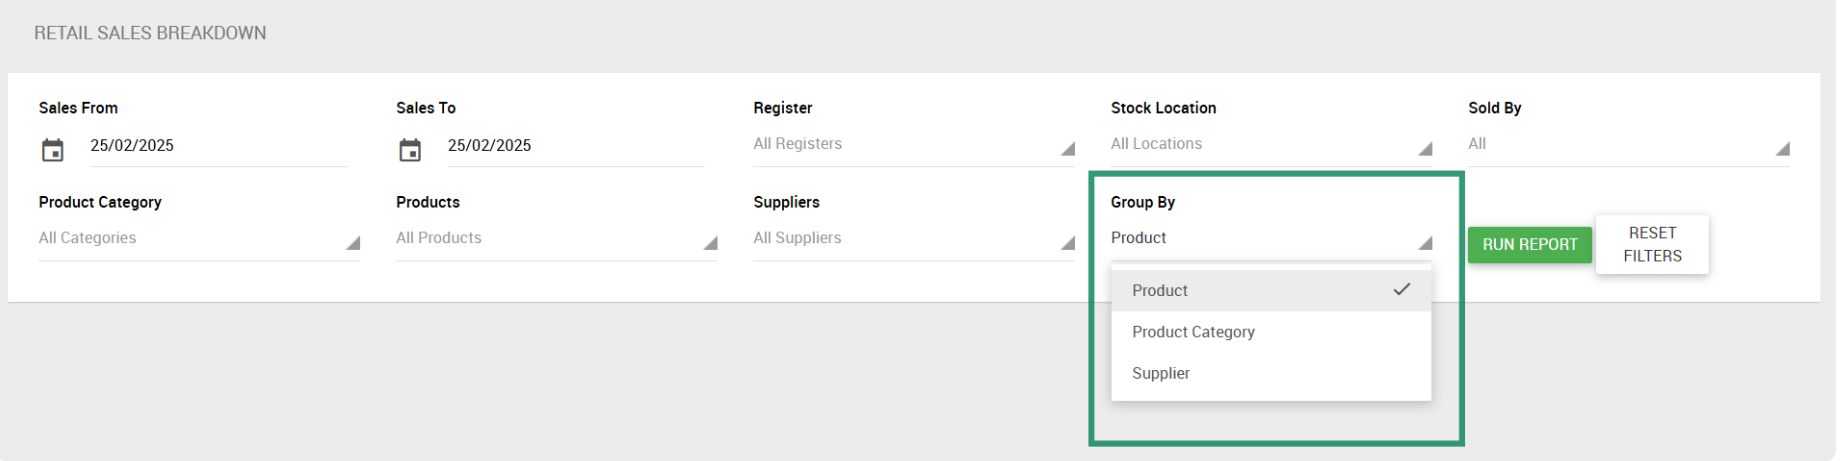Reset filters using RESET FILTERS button
The height and width of the screenshot is (461, 1842).
point(1652,244)
